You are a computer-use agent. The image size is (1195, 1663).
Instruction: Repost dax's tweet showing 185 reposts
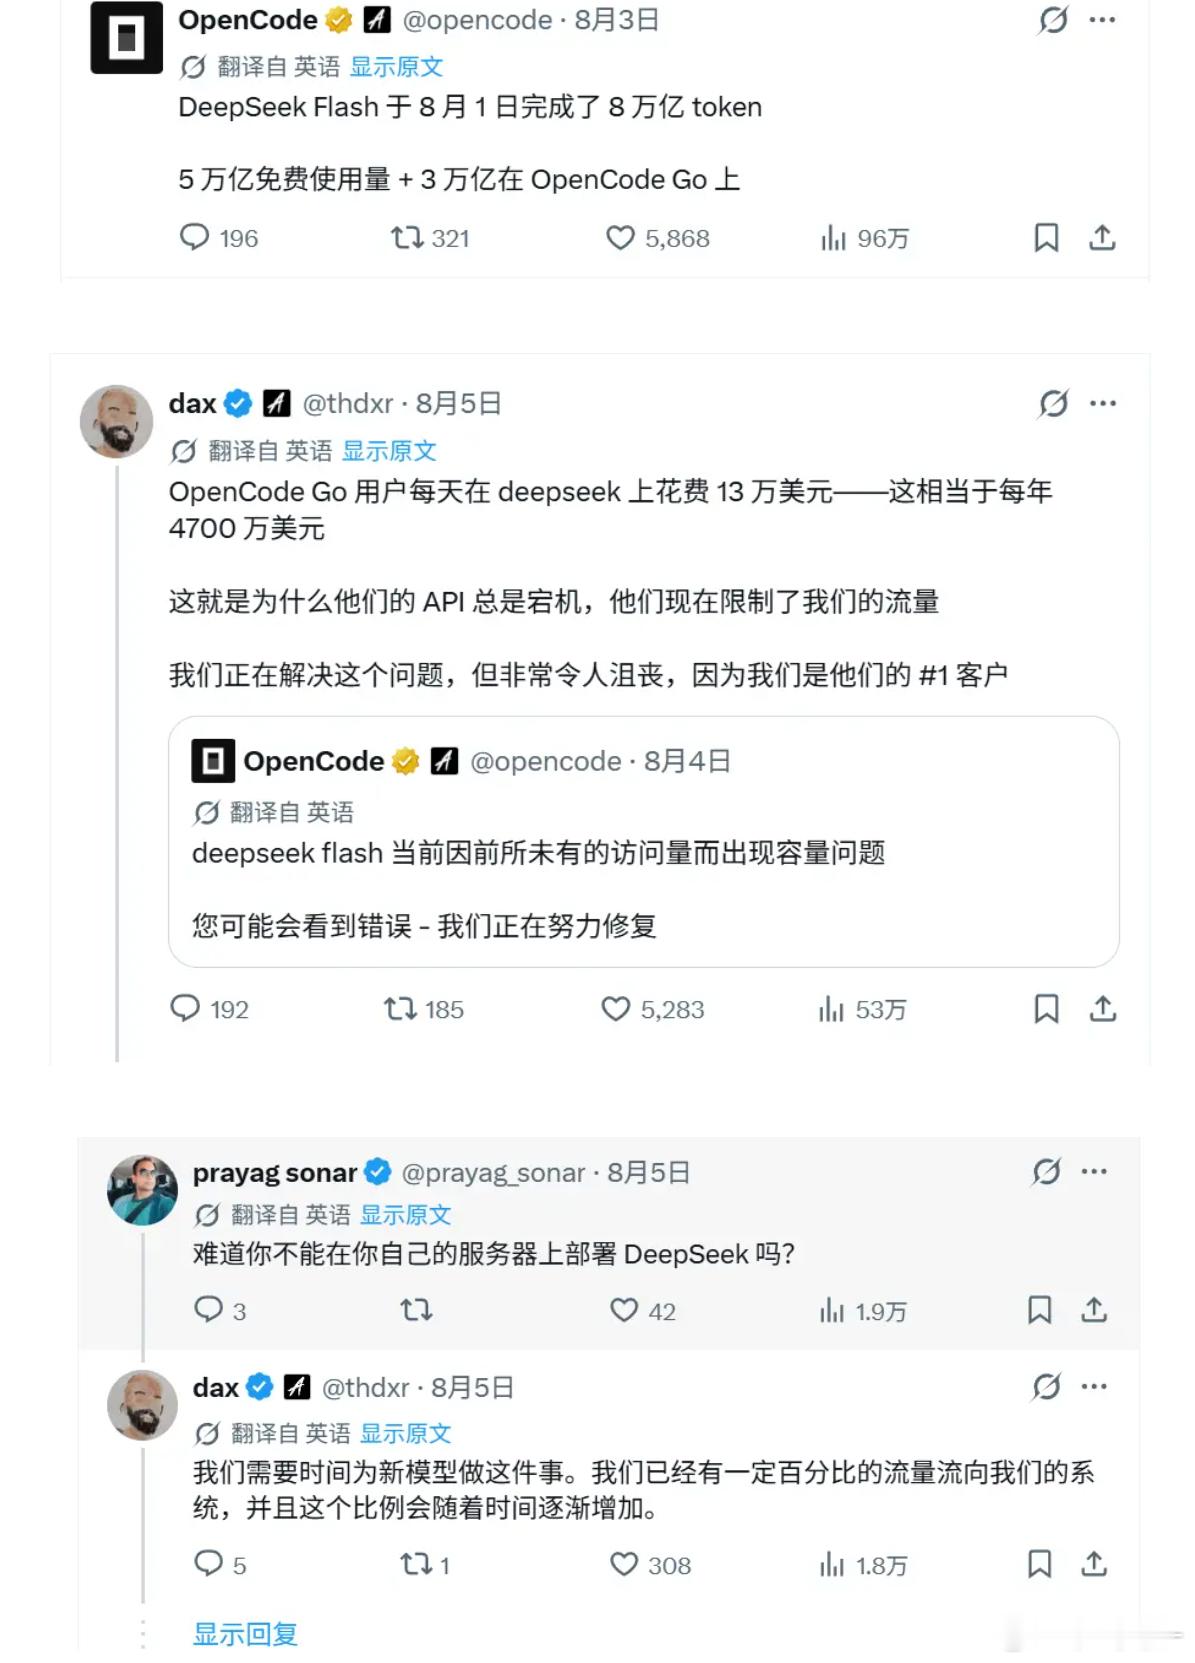point(400,1009)
